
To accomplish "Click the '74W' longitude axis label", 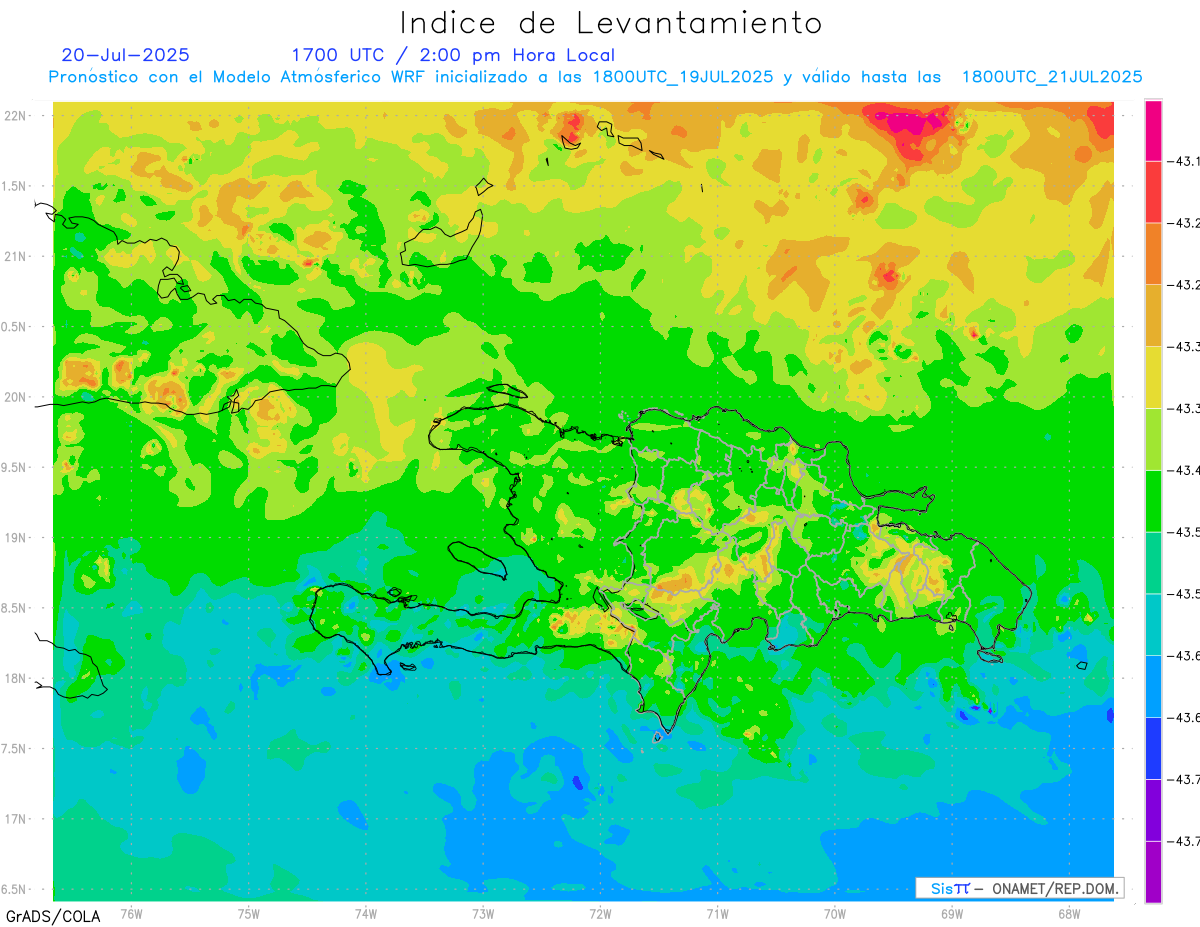I will [365, 913].
